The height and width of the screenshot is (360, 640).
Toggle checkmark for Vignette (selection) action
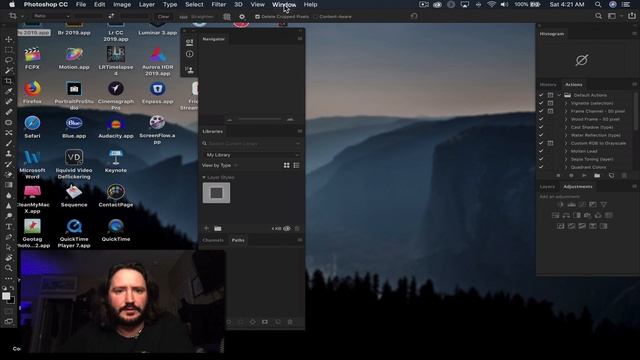(x=541, y=103)
